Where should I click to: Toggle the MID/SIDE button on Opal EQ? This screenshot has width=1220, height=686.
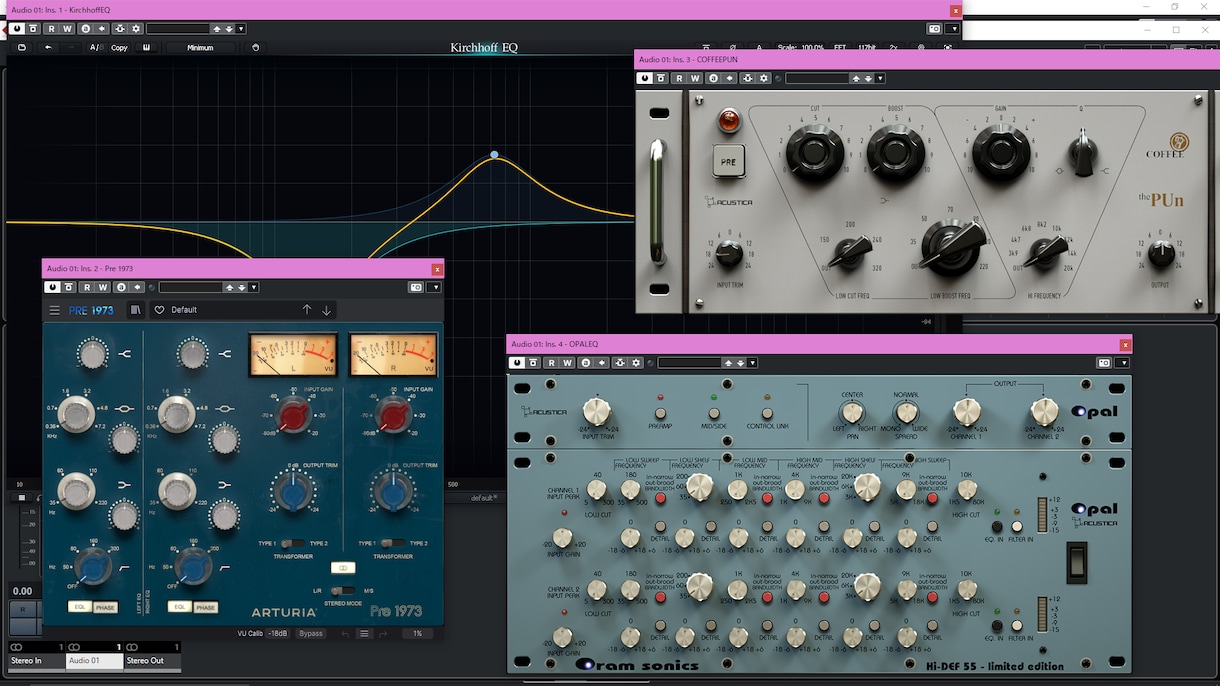[713, 411]
